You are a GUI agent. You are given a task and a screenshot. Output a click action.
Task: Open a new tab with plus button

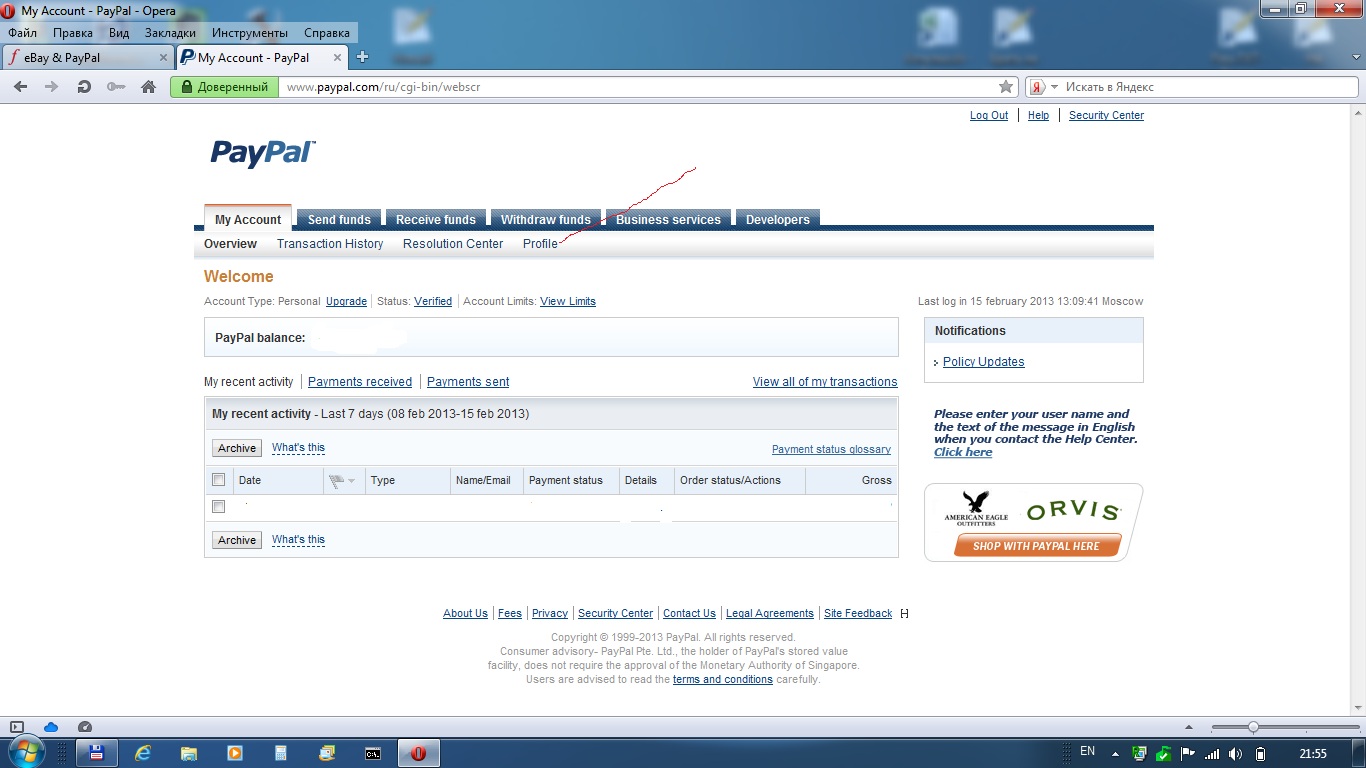(x=363, y=57)
